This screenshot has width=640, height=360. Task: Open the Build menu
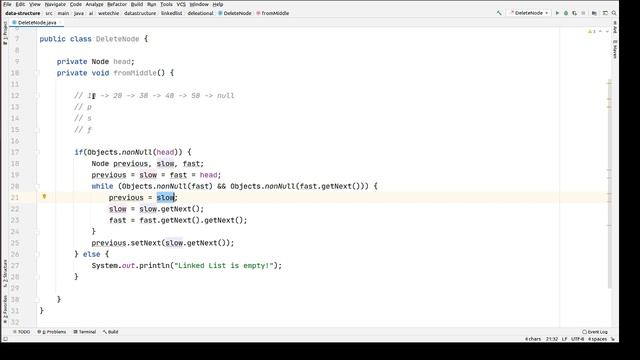(x=137, y=4)
